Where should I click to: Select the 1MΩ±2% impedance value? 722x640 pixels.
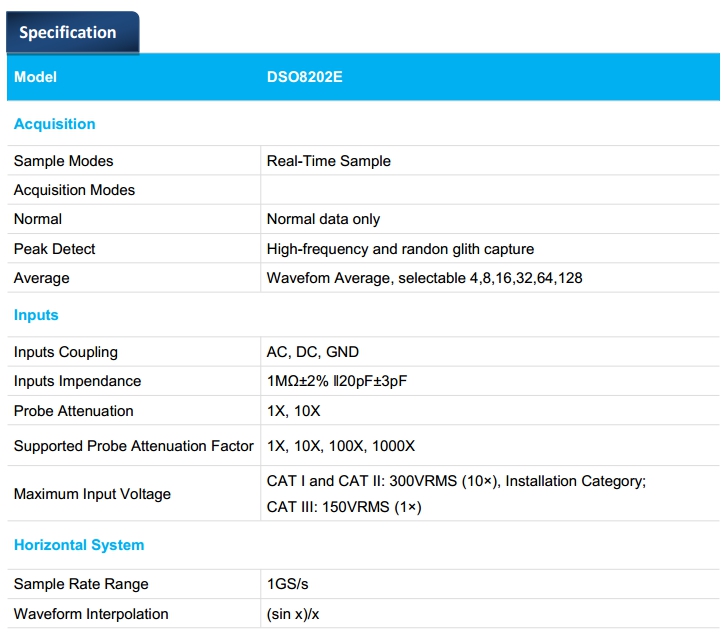point(337,381)
